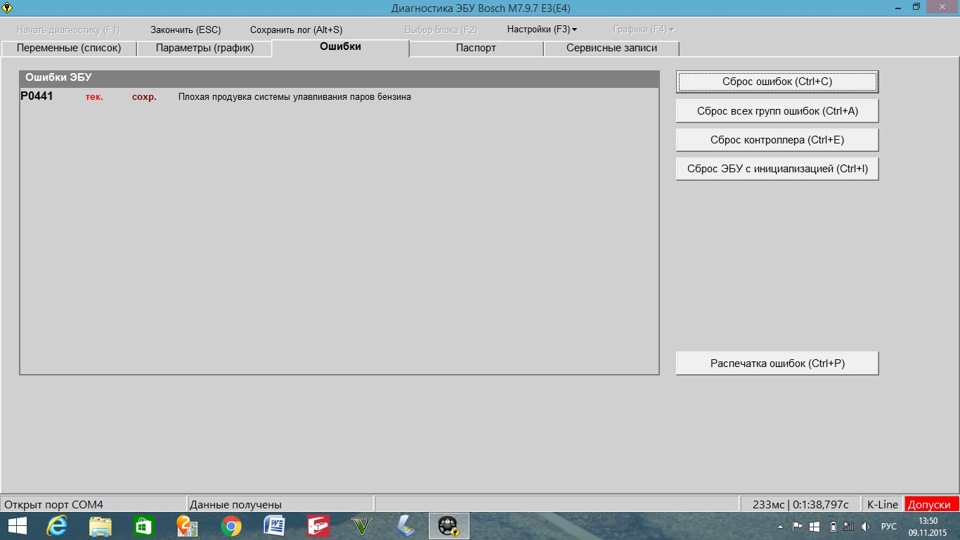
Task: Open the Настройки (F3) dropdown menu
Action: 542,29
